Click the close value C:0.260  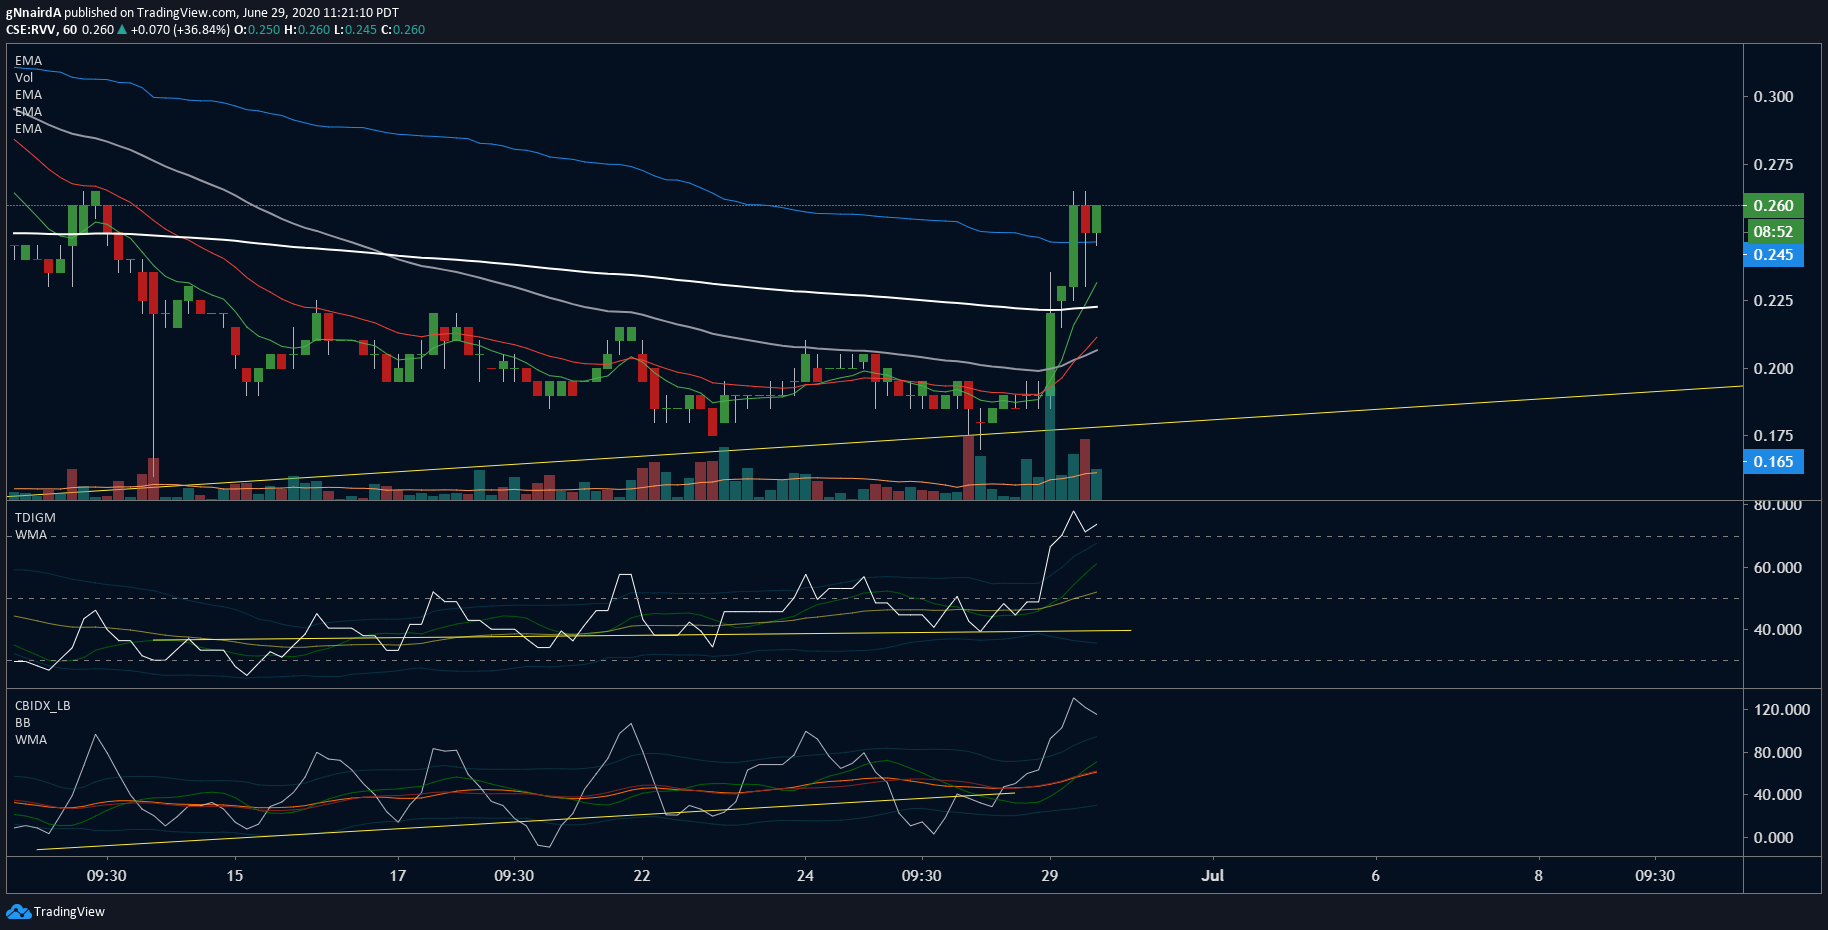(403, 30)
